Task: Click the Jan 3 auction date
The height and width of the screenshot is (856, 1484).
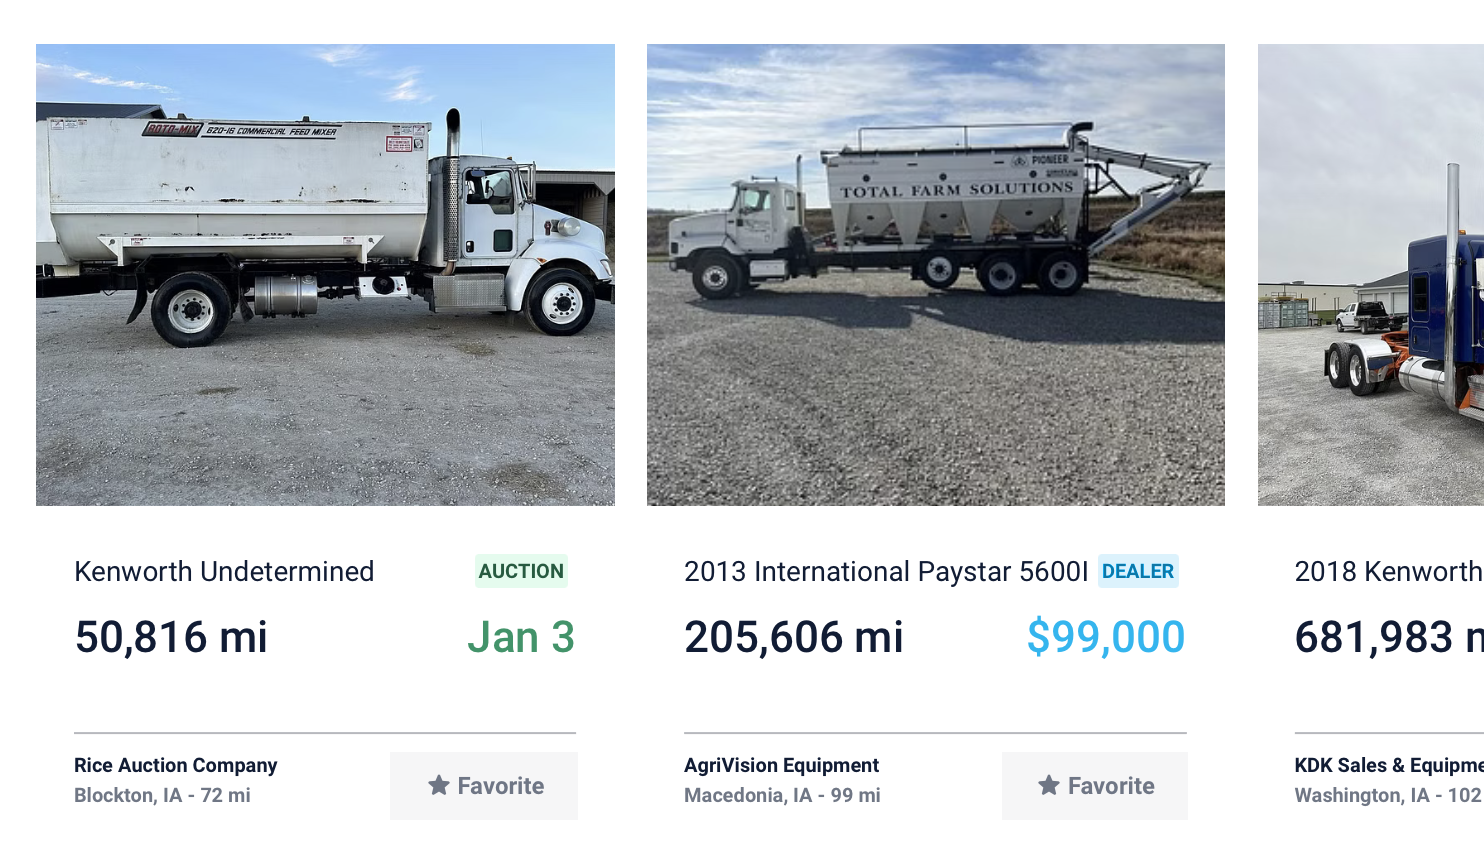Action: click(521, 637)
